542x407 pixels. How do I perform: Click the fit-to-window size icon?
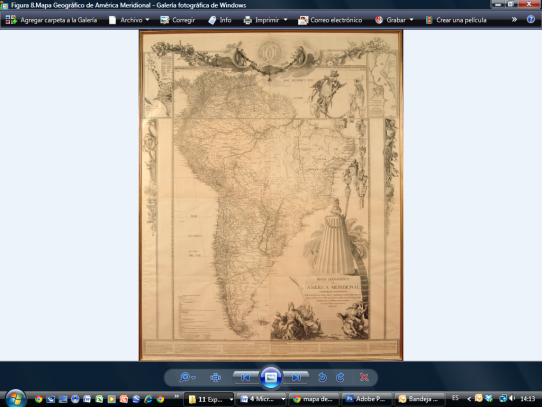pos(215,377)
